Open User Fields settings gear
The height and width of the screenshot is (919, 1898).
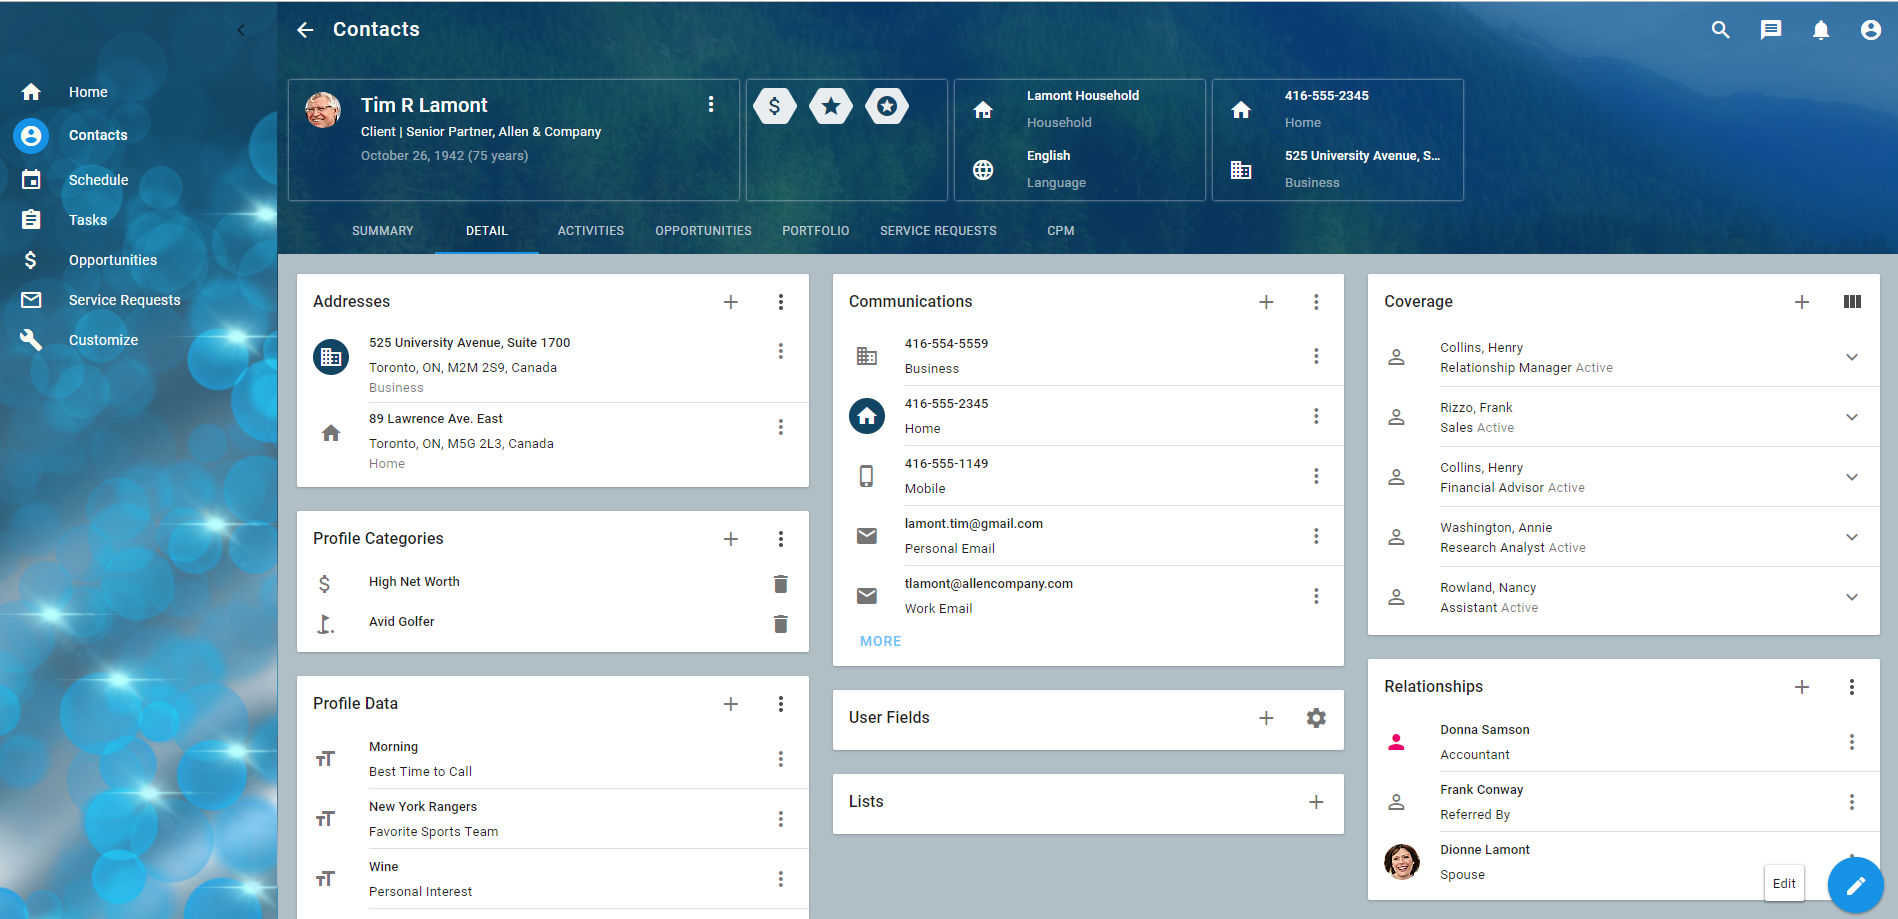(1316, 718)
